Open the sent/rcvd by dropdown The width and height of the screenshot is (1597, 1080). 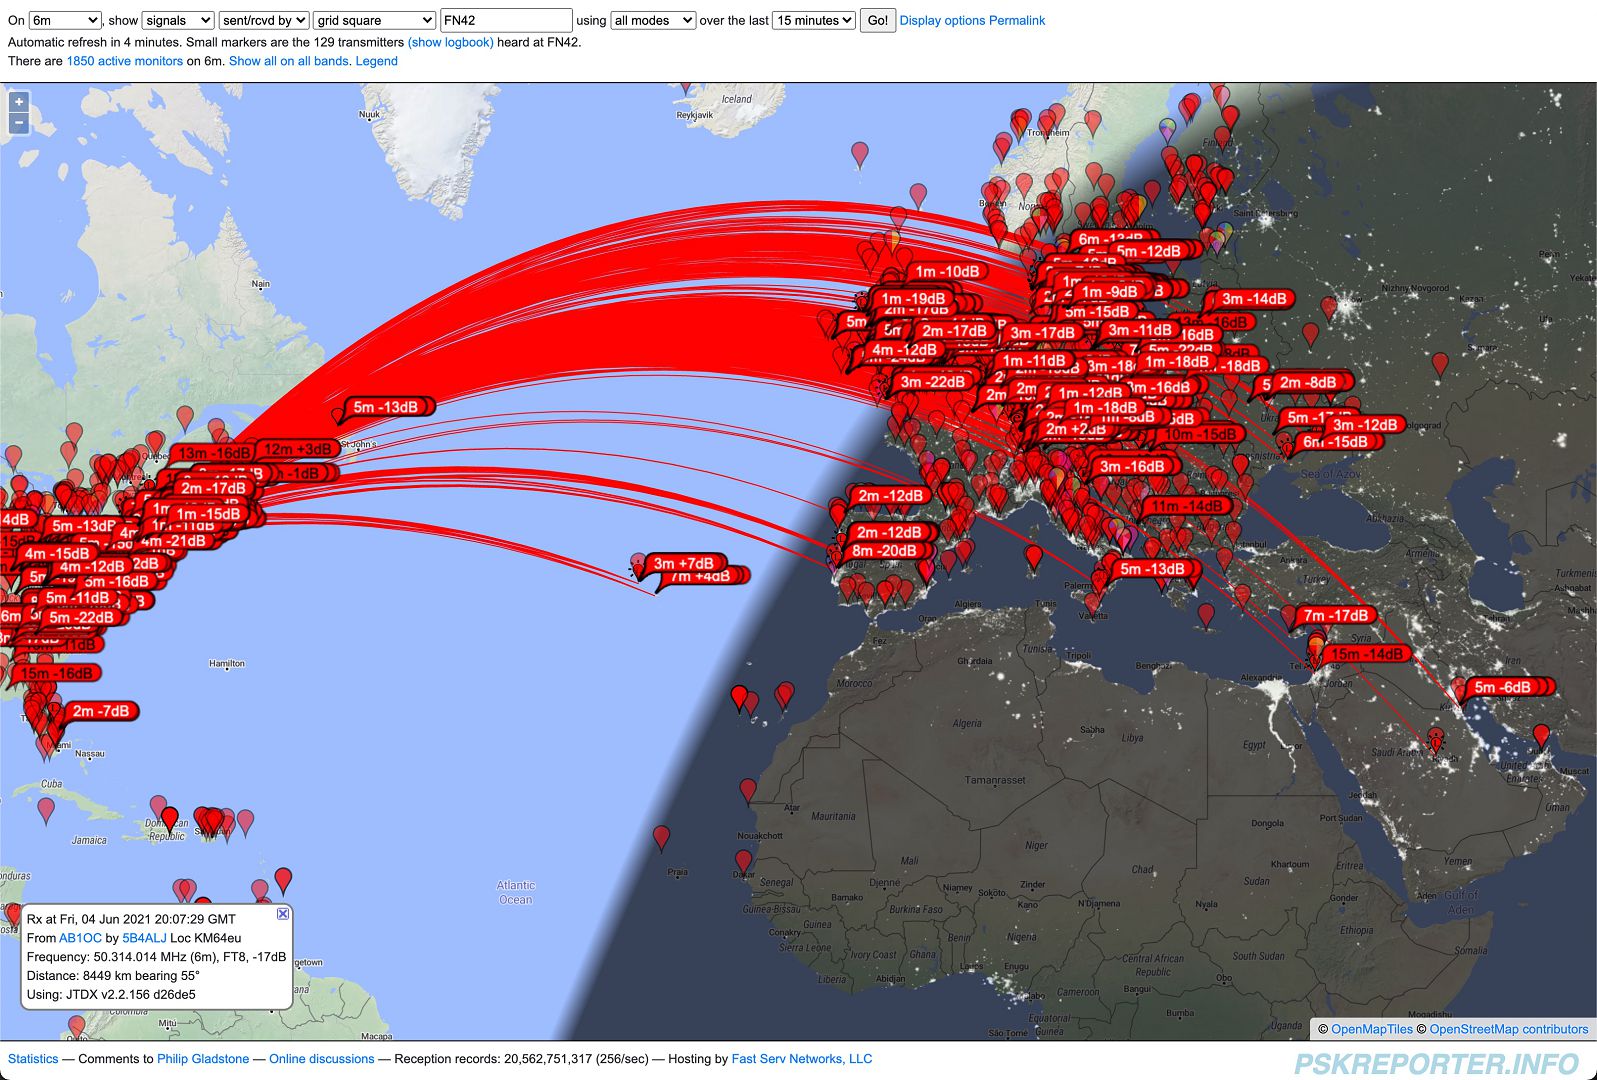(x=264, y=20)
